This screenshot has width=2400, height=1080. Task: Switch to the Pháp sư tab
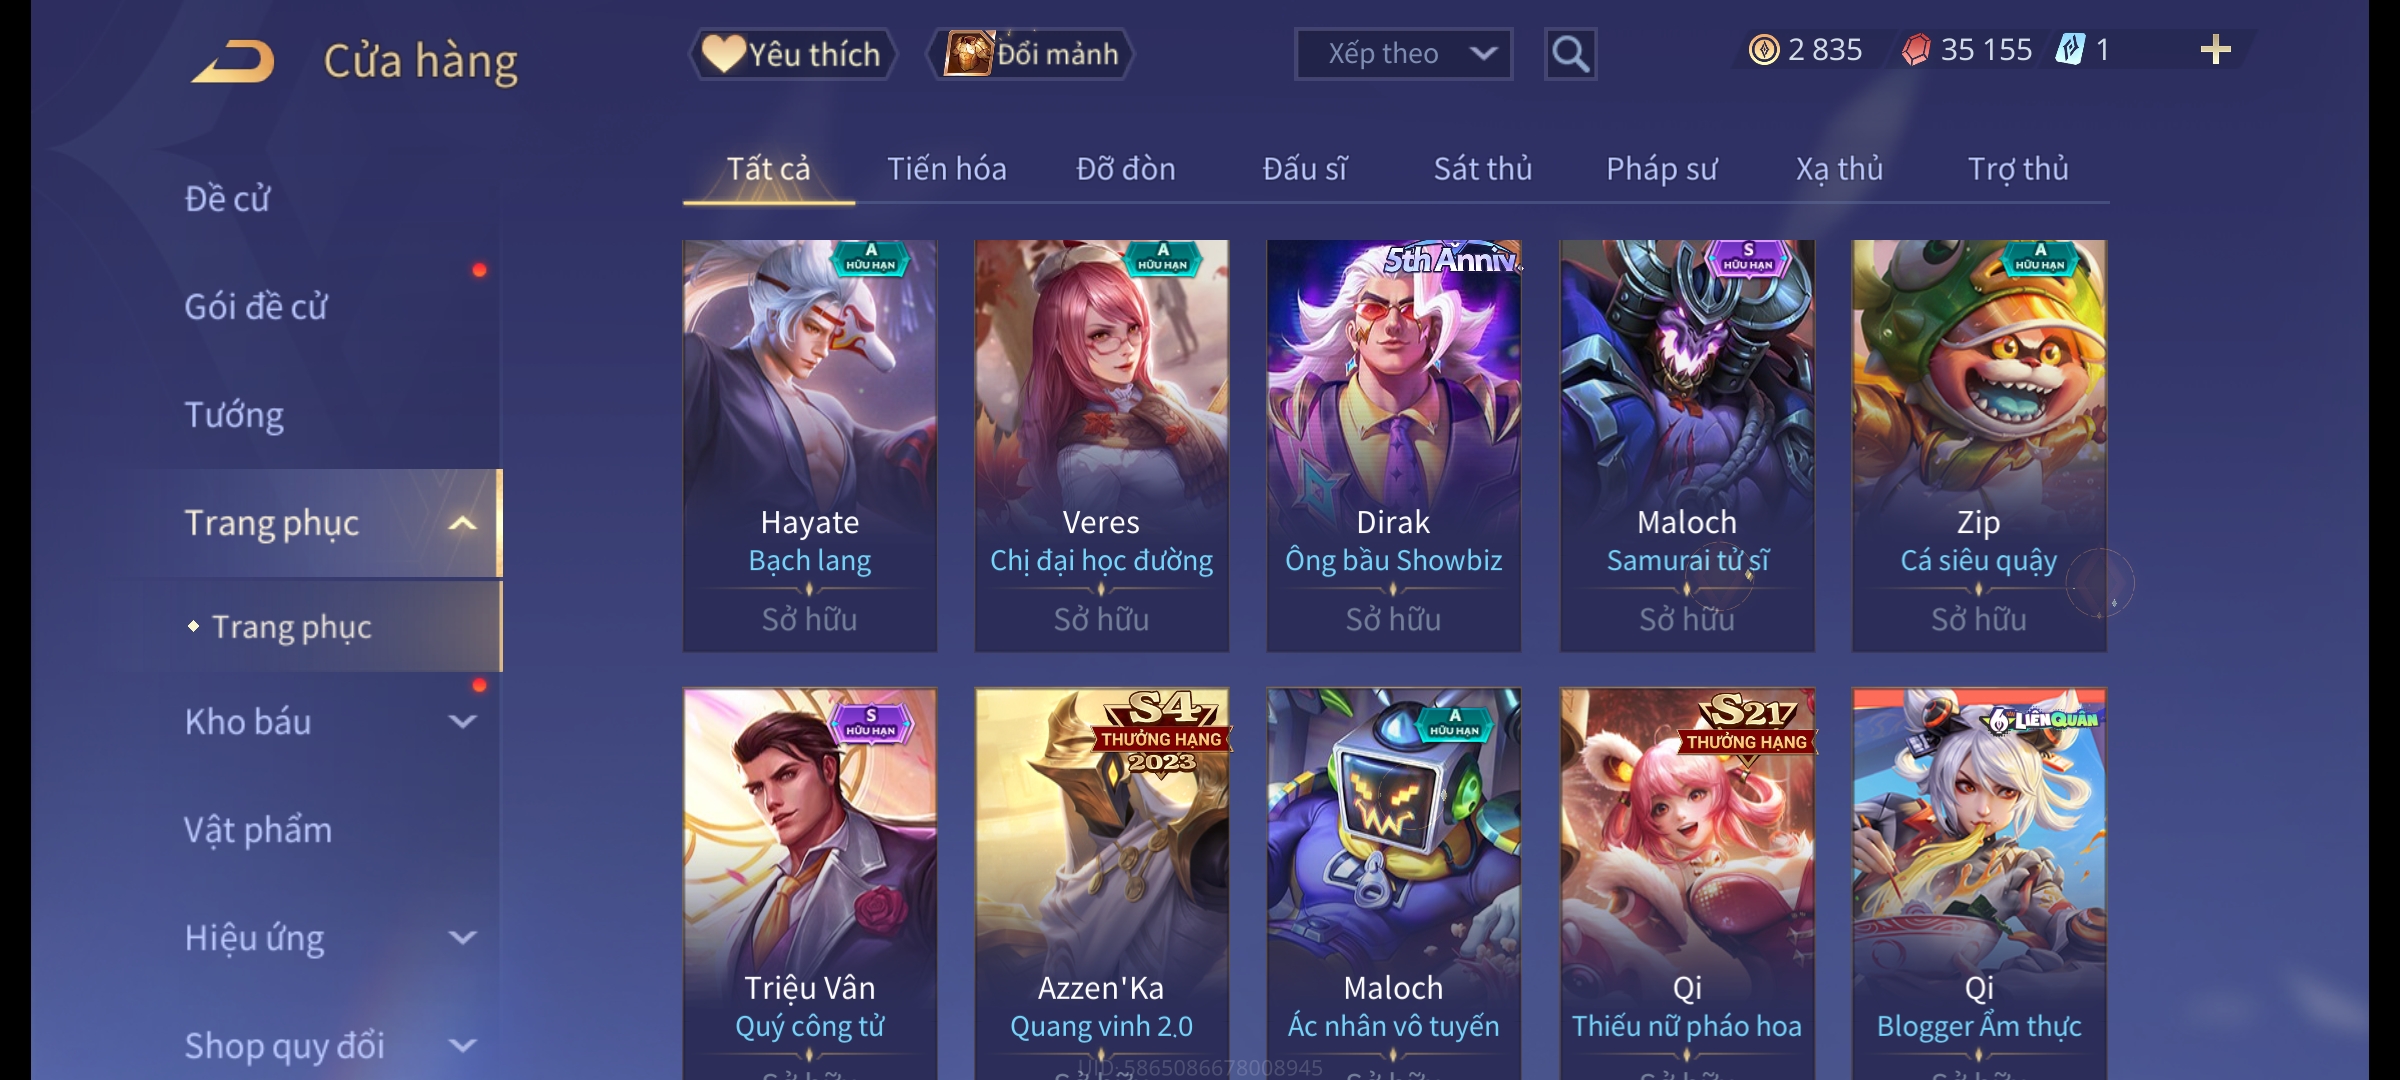(1661, 169)
